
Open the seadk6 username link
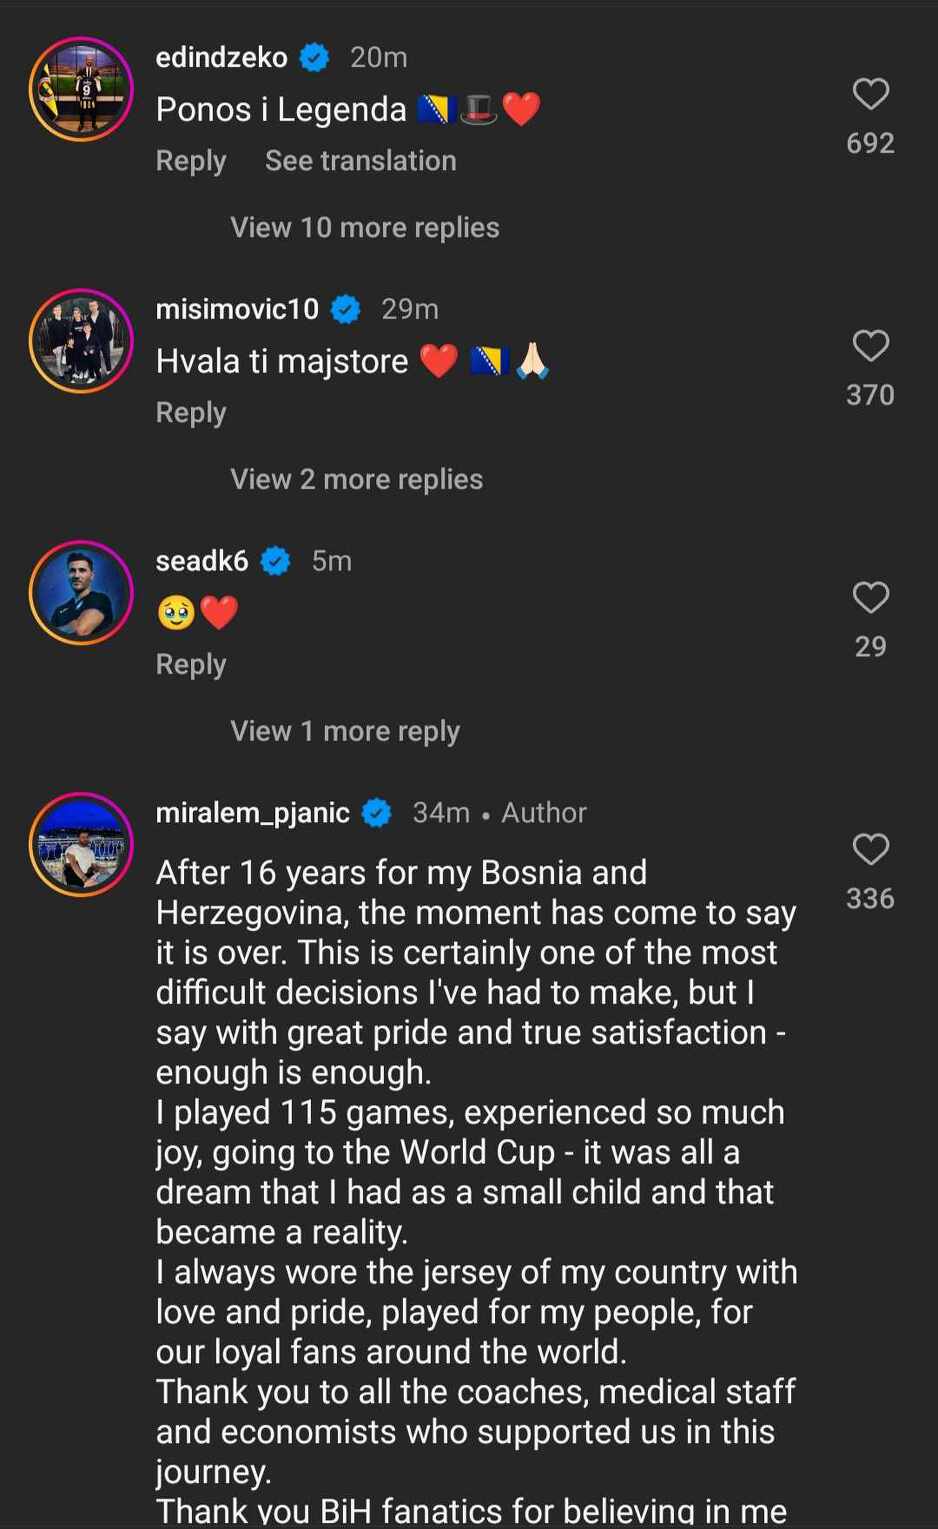coord(202,561)
